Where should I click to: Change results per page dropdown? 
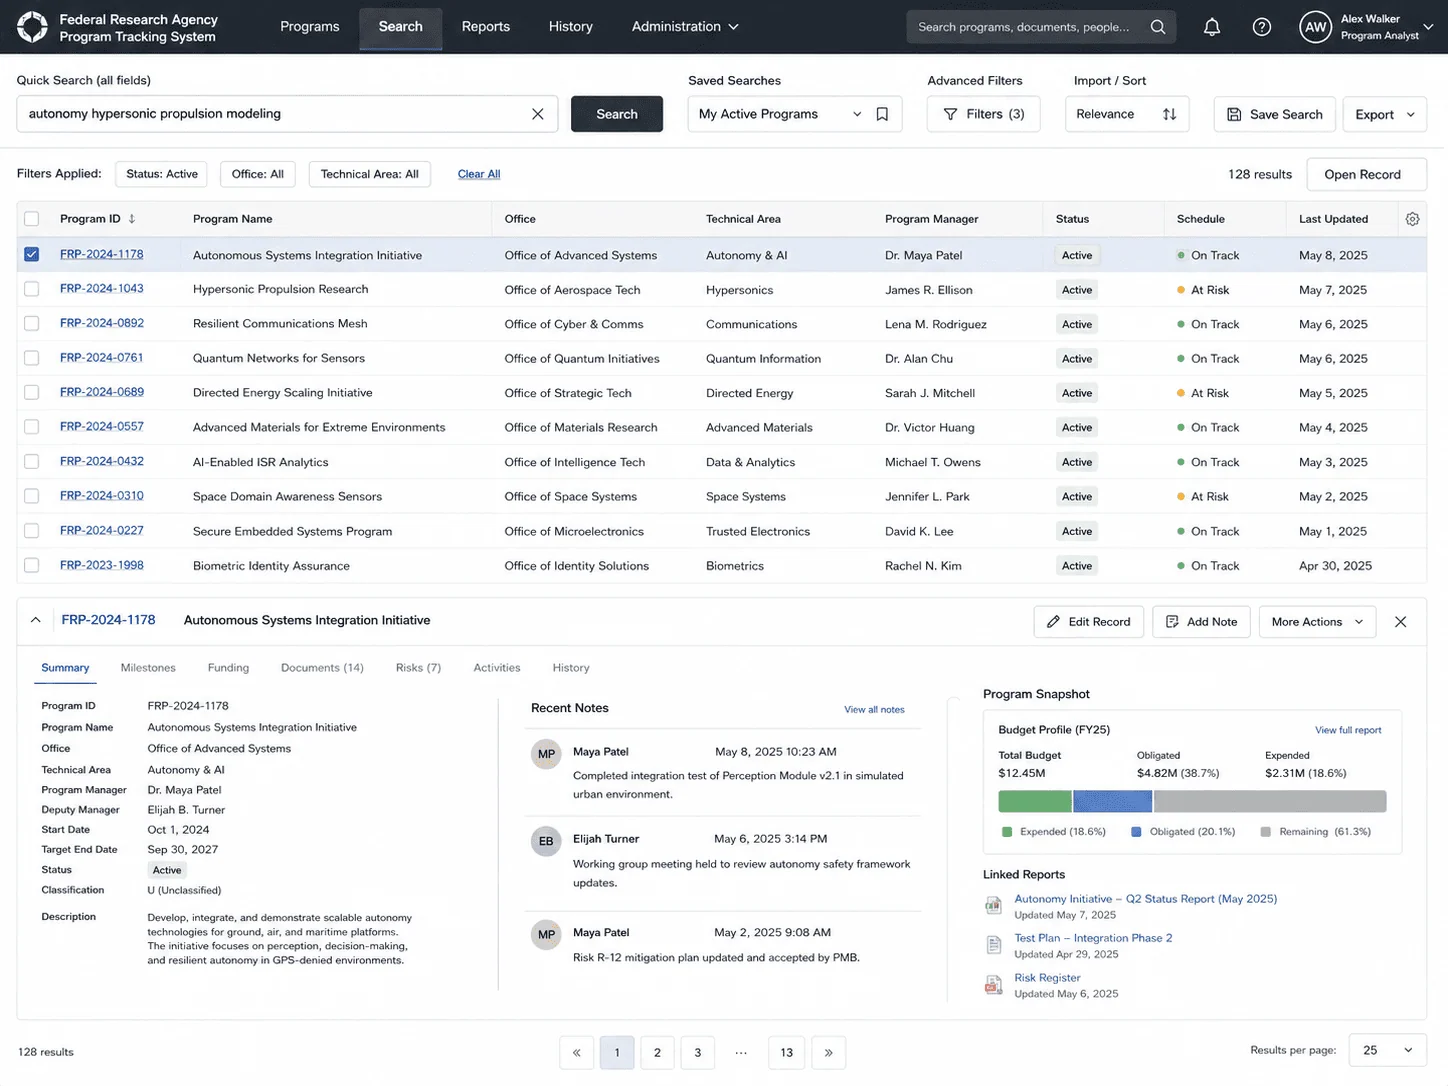coord(1388,1051)
